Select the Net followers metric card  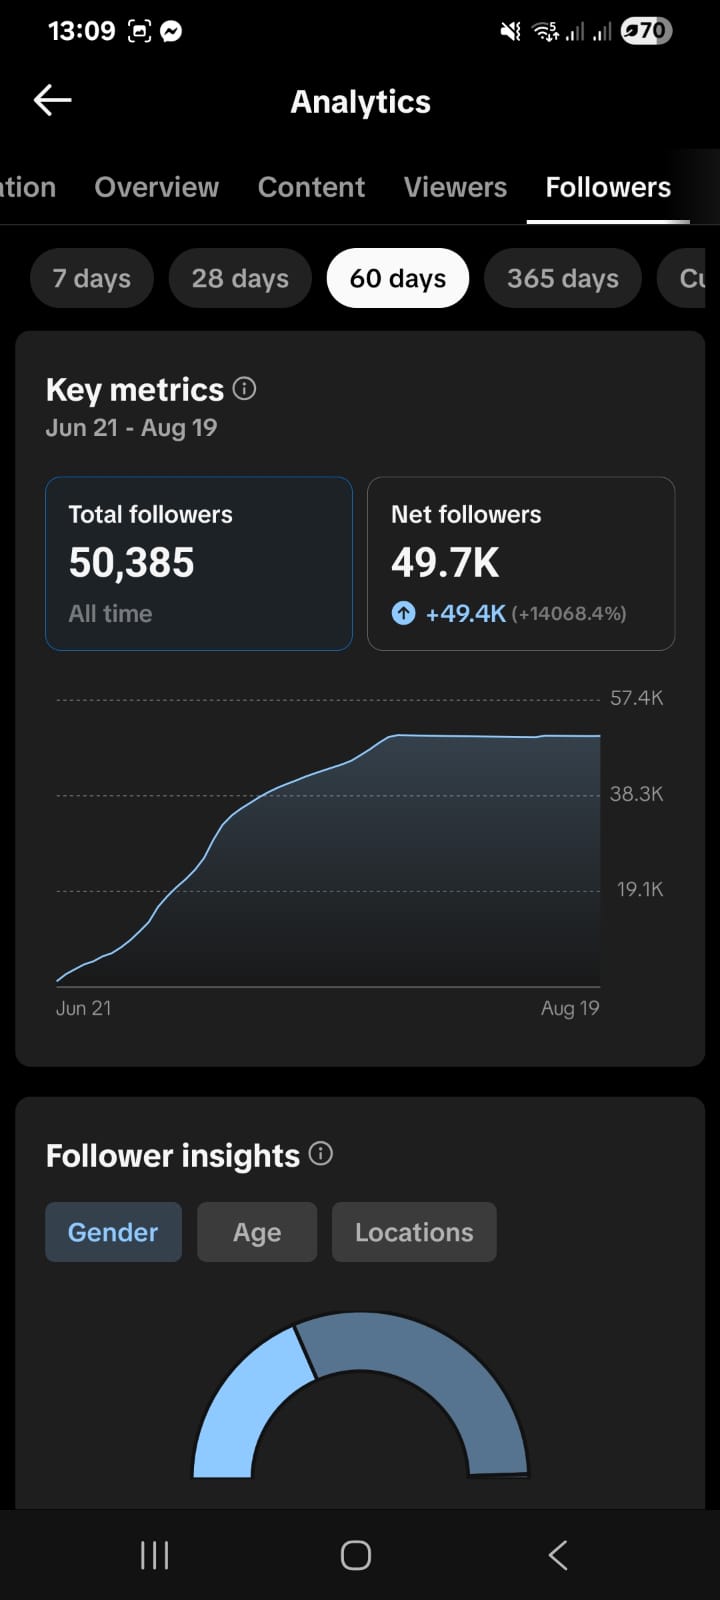521,564
